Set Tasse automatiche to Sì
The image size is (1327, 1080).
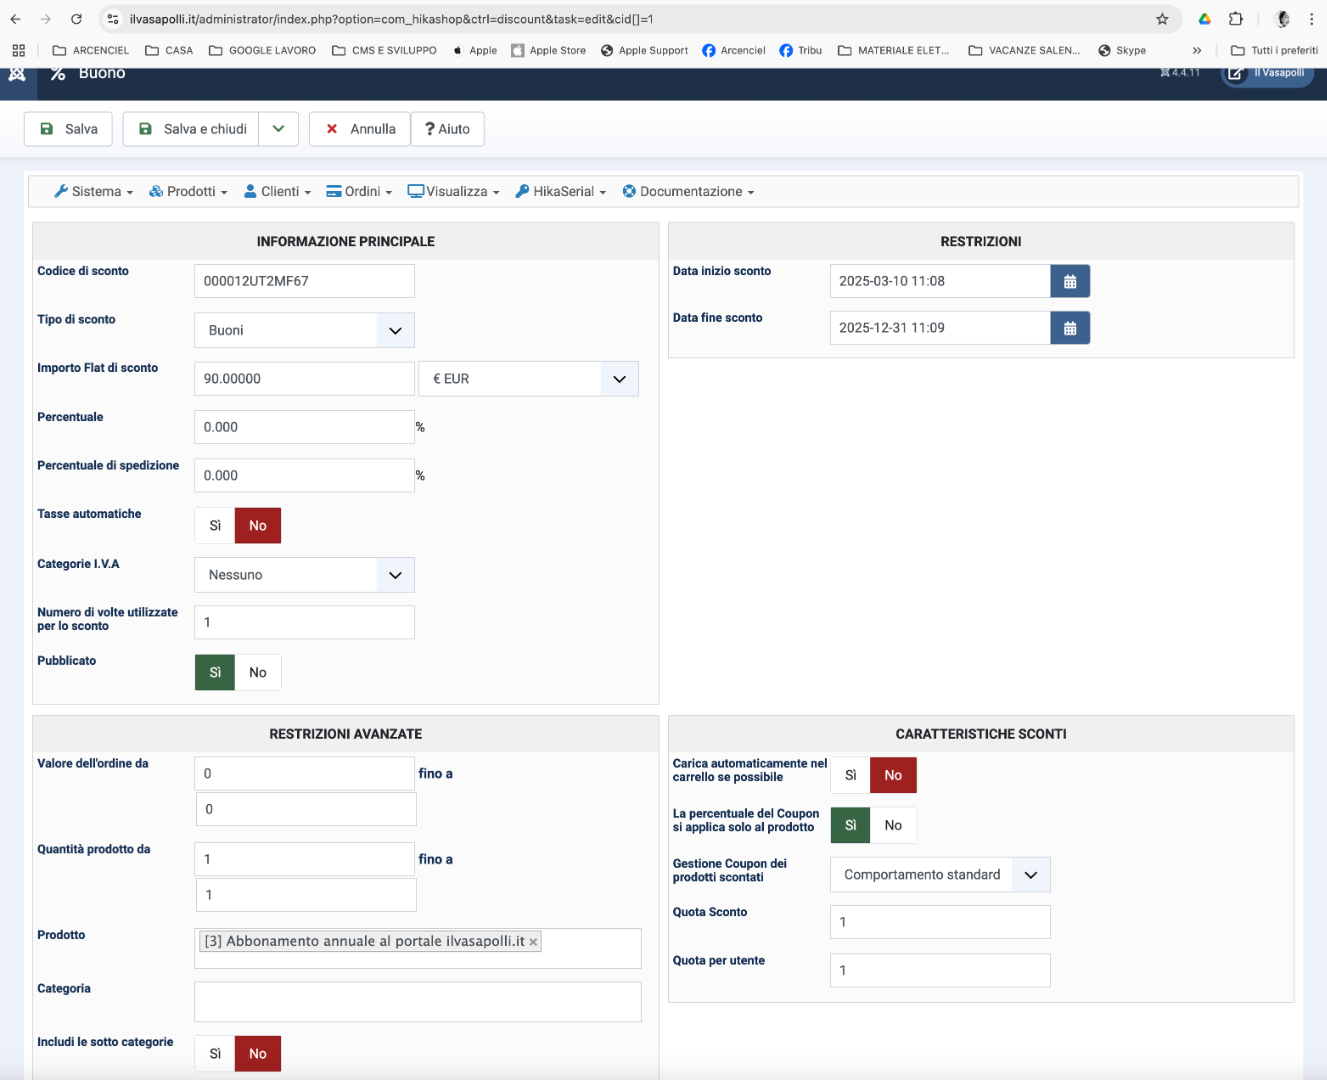(x=215, y=526)
